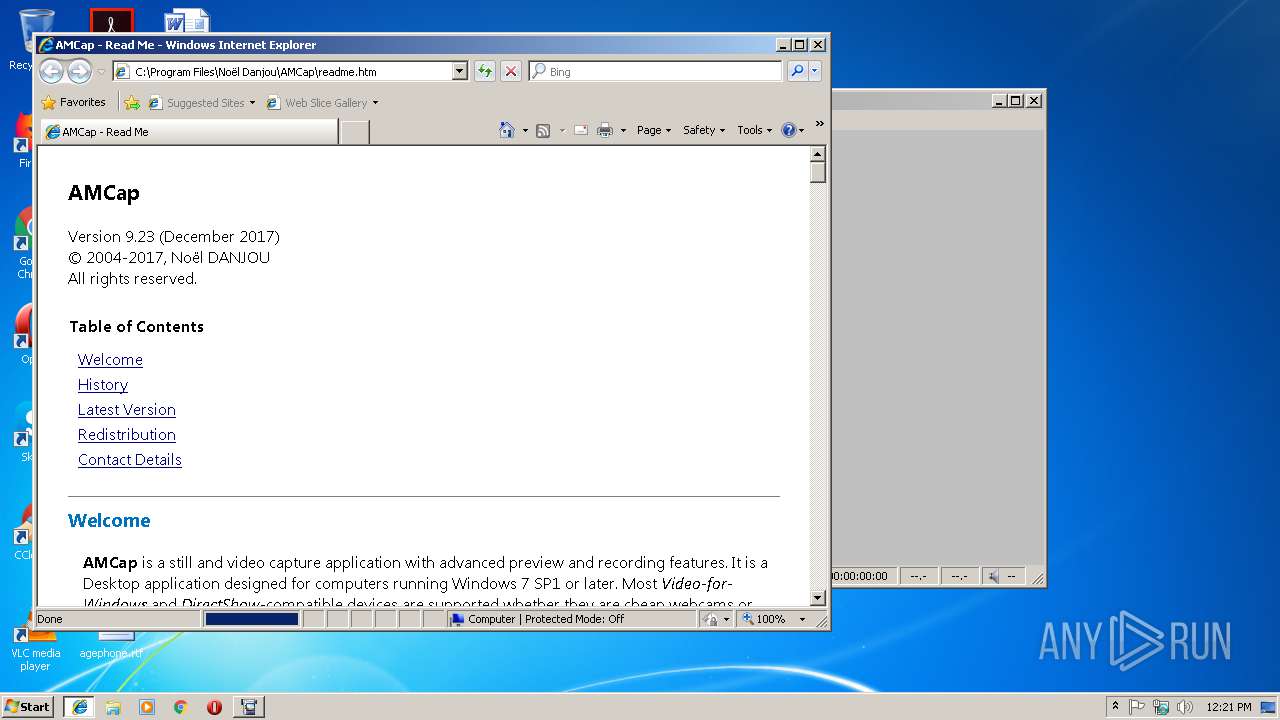The image size is (1280, 720).
Task: Show hidden tray icons arrow
Action: pos(1116,706)
